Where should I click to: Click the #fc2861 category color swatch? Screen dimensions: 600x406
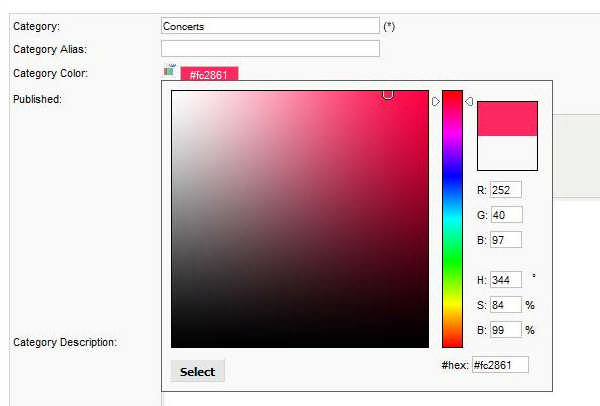point(209,74)
